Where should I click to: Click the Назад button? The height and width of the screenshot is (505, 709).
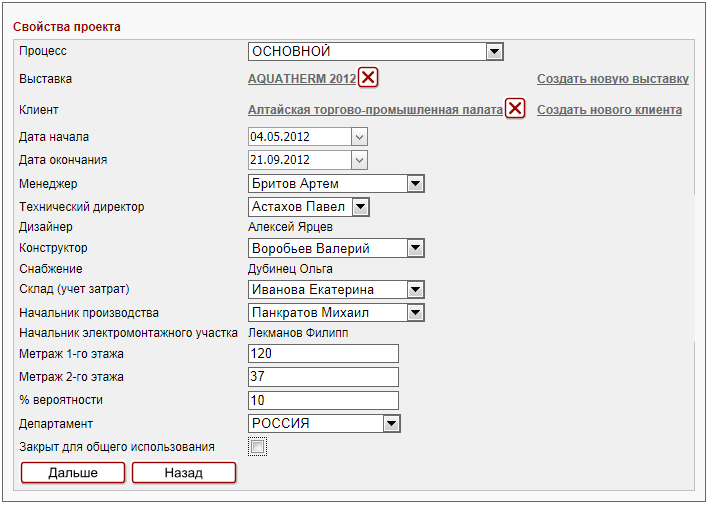coord(184,473)
